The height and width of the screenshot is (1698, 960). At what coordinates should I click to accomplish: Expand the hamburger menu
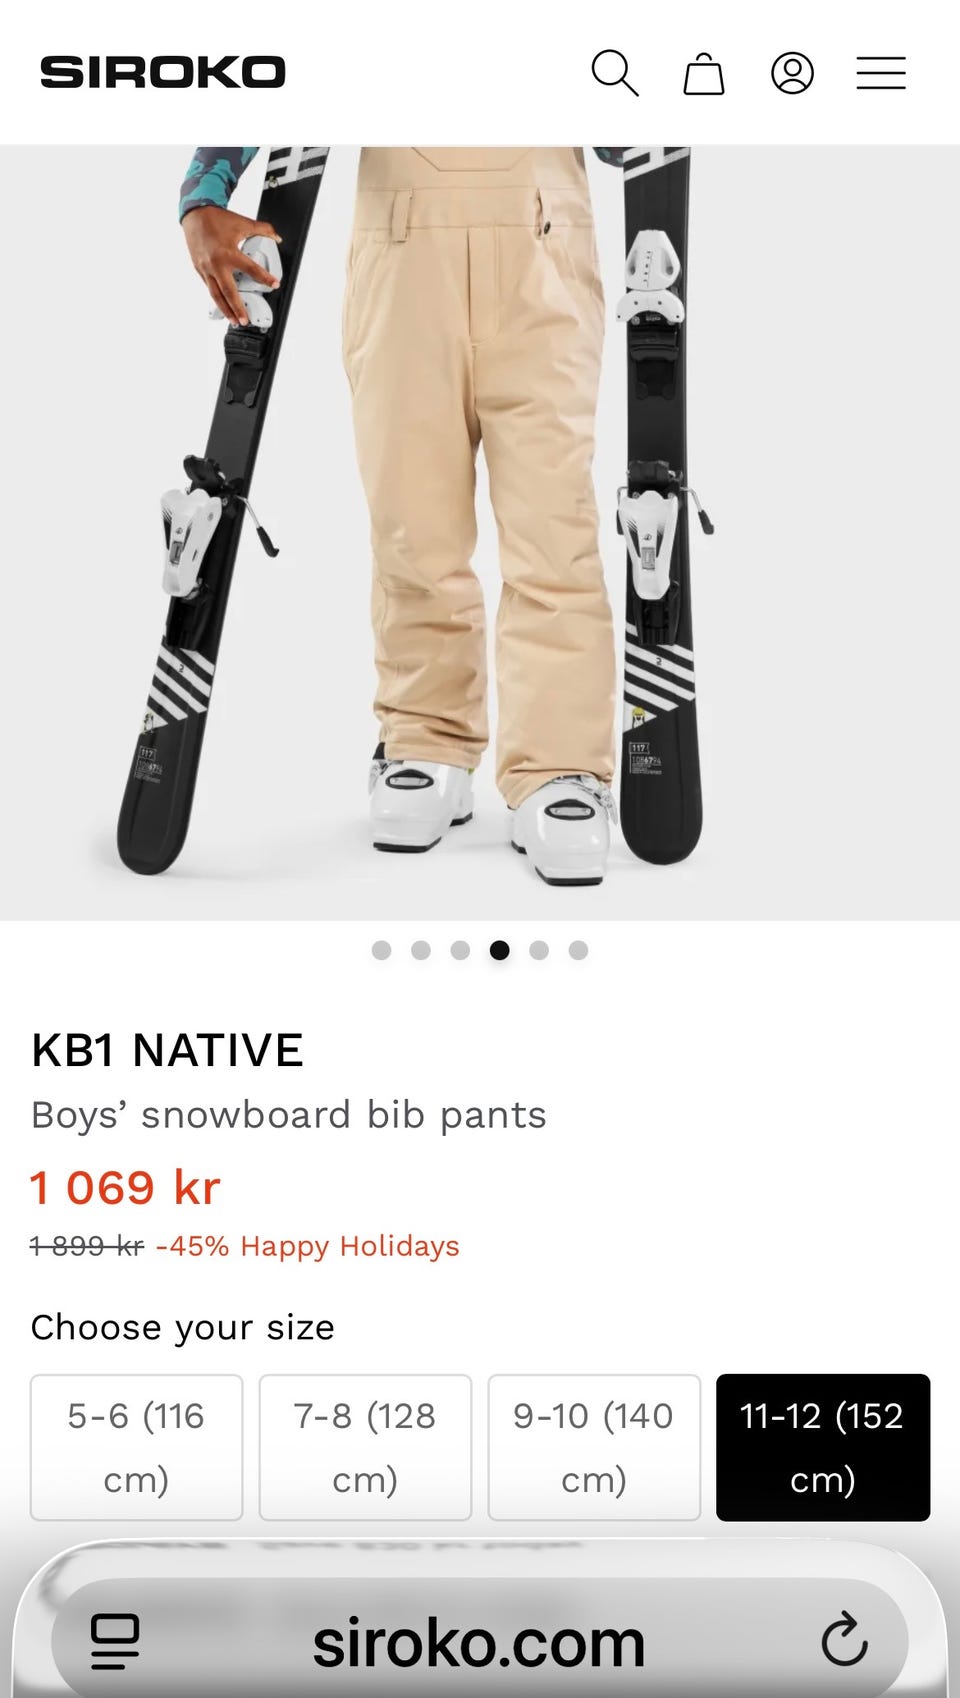coord(881,73)
